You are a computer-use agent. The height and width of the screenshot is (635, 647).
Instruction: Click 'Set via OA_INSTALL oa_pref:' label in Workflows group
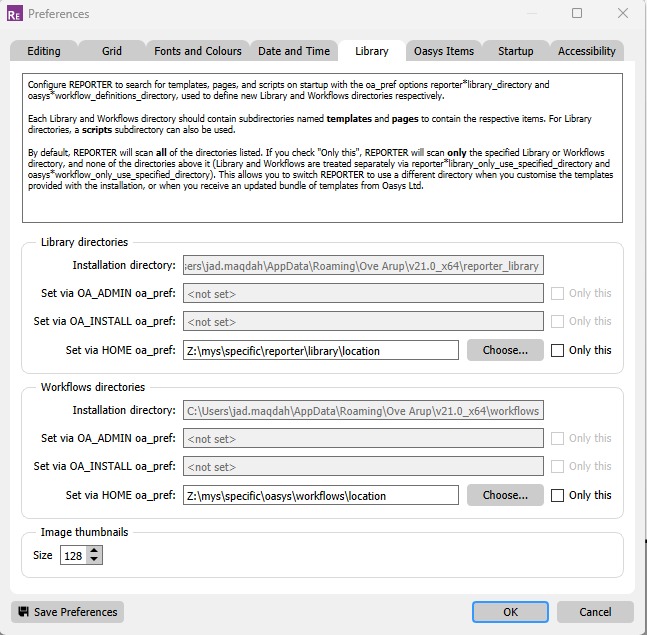tap(104, 466)
